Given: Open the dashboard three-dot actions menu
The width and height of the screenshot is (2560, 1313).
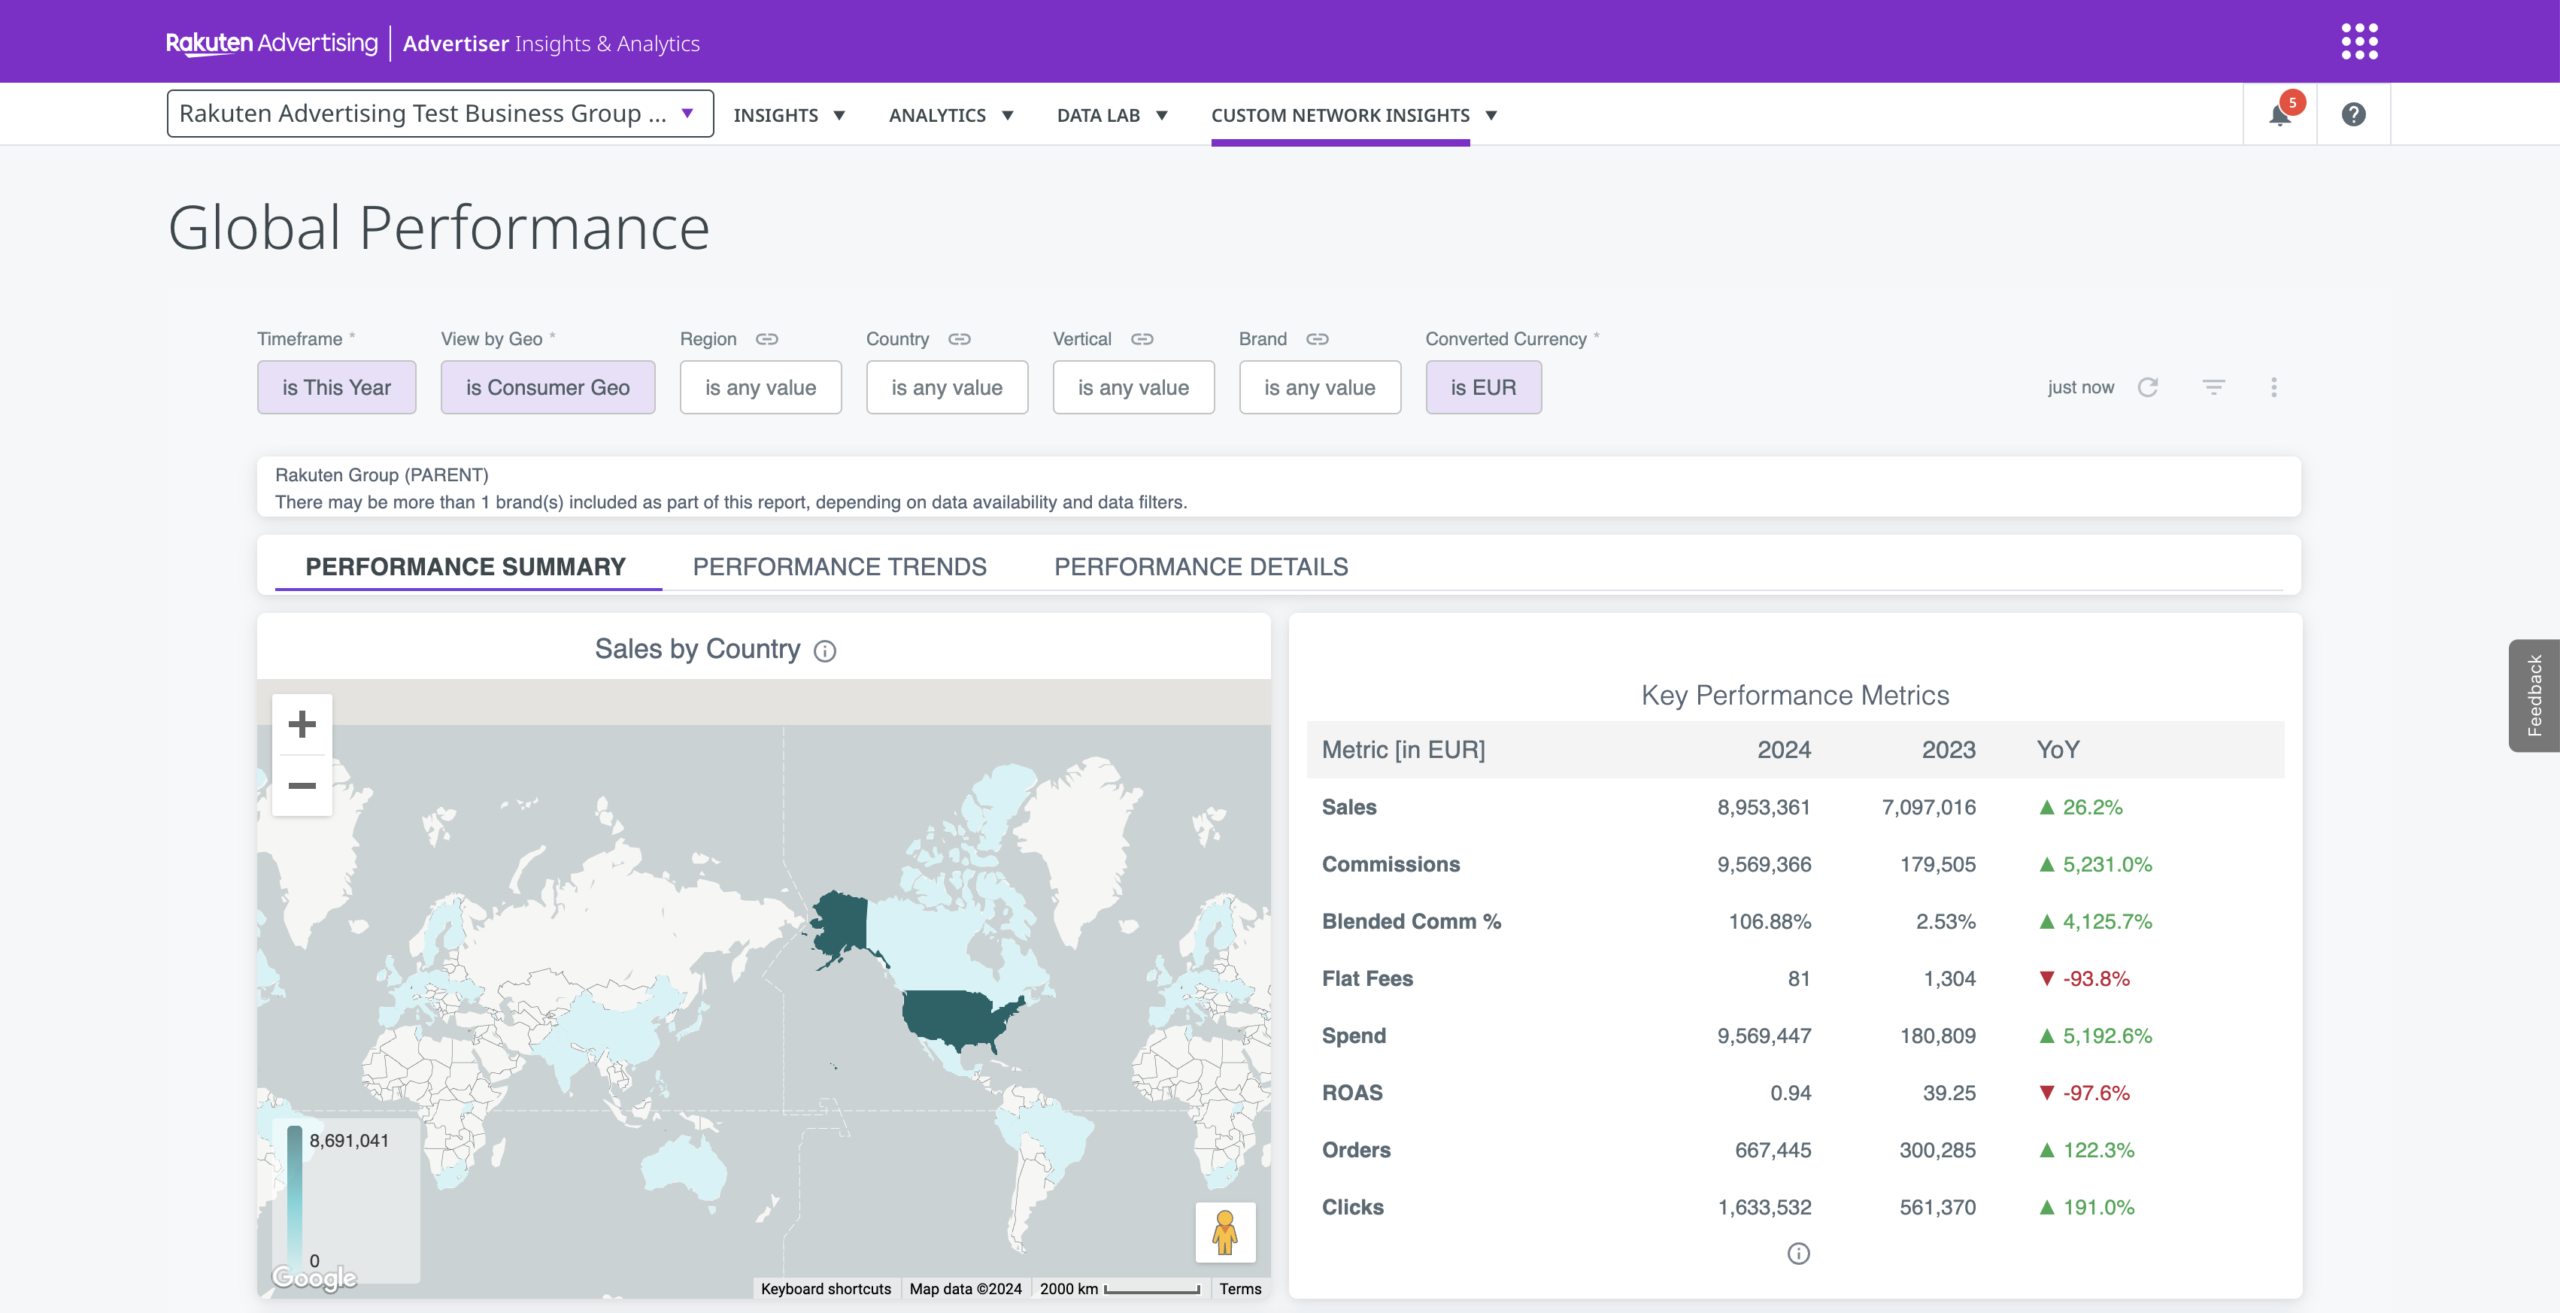Looking at the screenshot, I should (x=2273, y=387).
